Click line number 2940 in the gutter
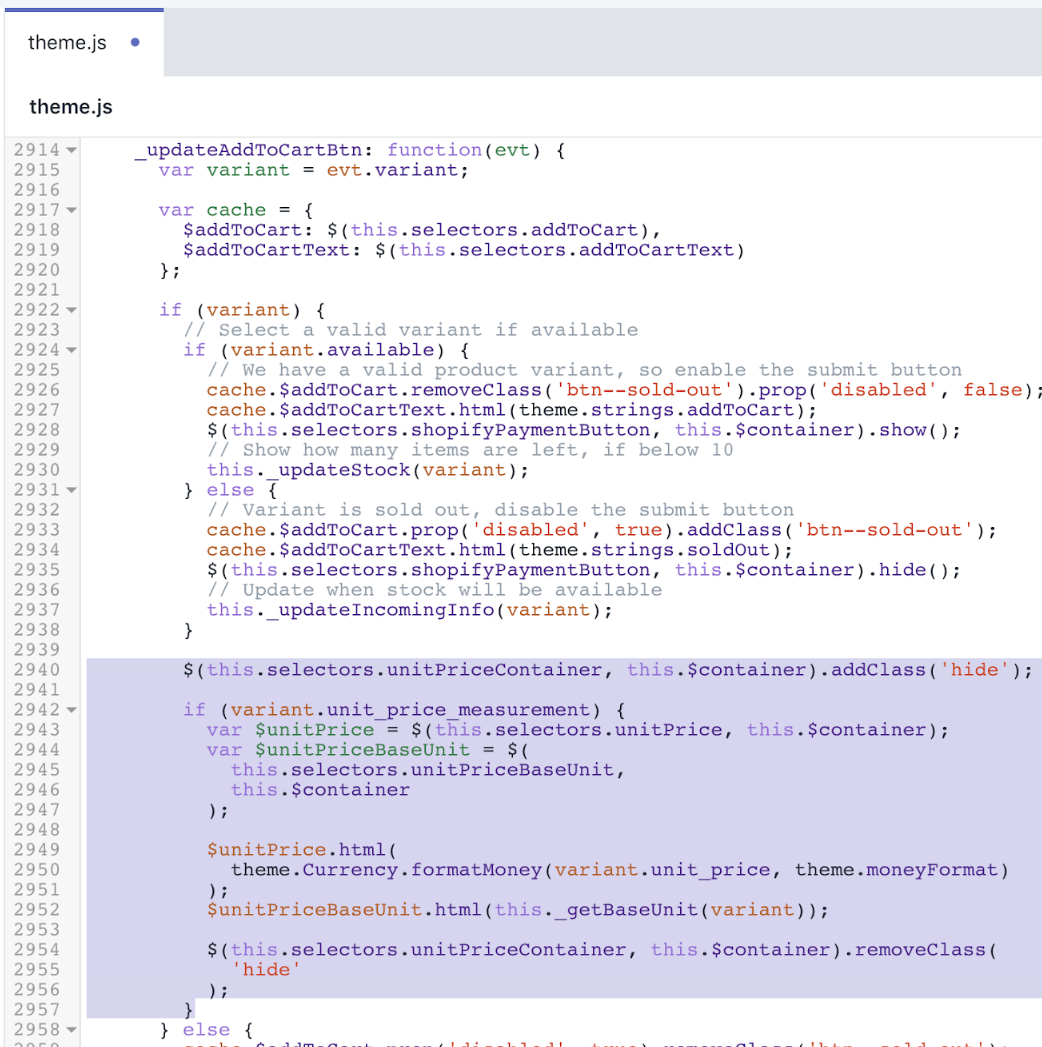 (x=36, y=670)
